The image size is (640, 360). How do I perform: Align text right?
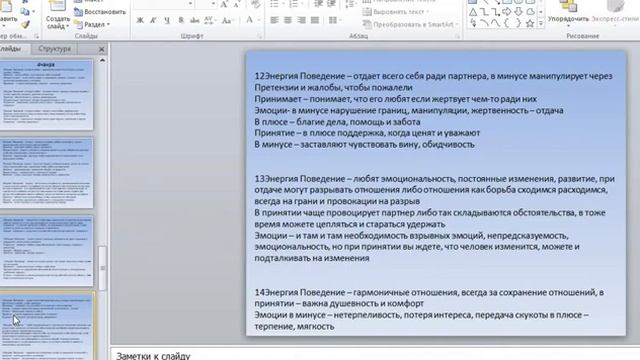[301, 20]
